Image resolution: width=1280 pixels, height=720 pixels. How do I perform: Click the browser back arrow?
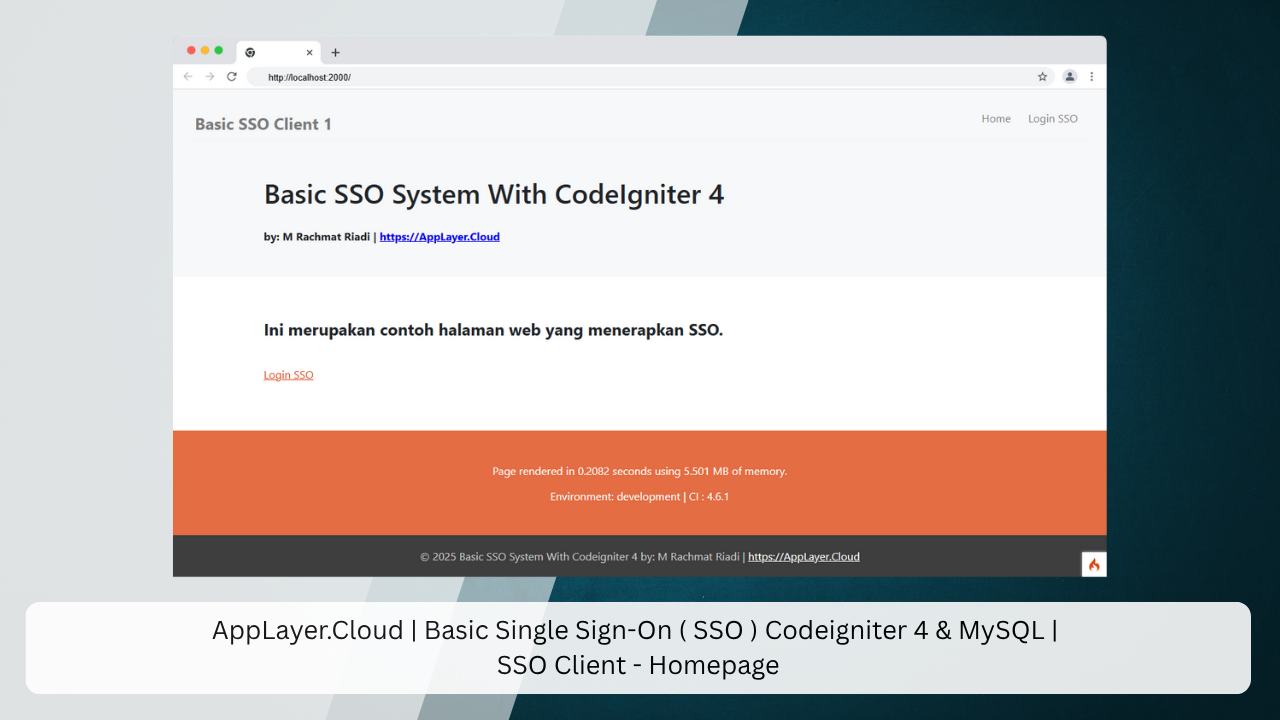click(188, 77)
